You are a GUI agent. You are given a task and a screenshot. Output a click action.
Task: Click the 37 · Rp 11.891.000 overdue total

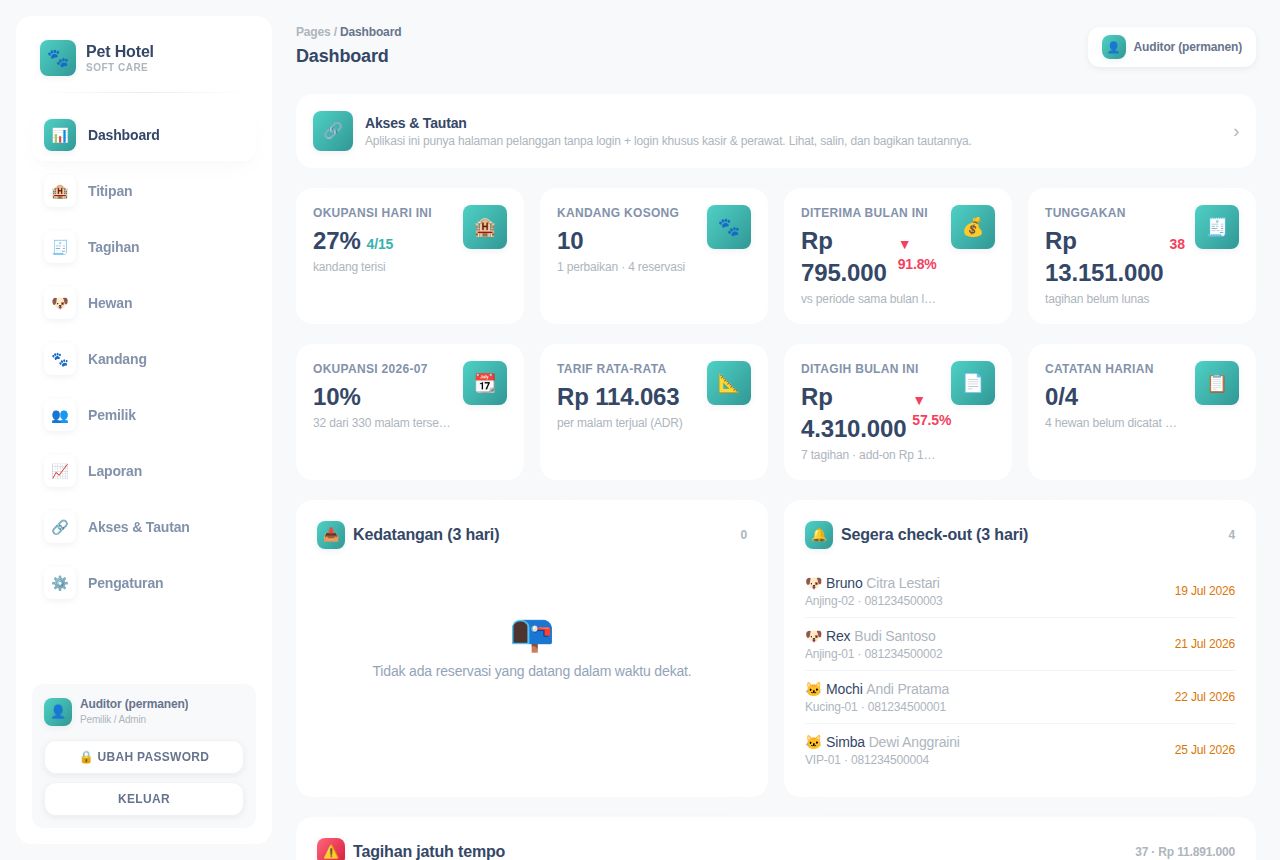pos(1185,852)
